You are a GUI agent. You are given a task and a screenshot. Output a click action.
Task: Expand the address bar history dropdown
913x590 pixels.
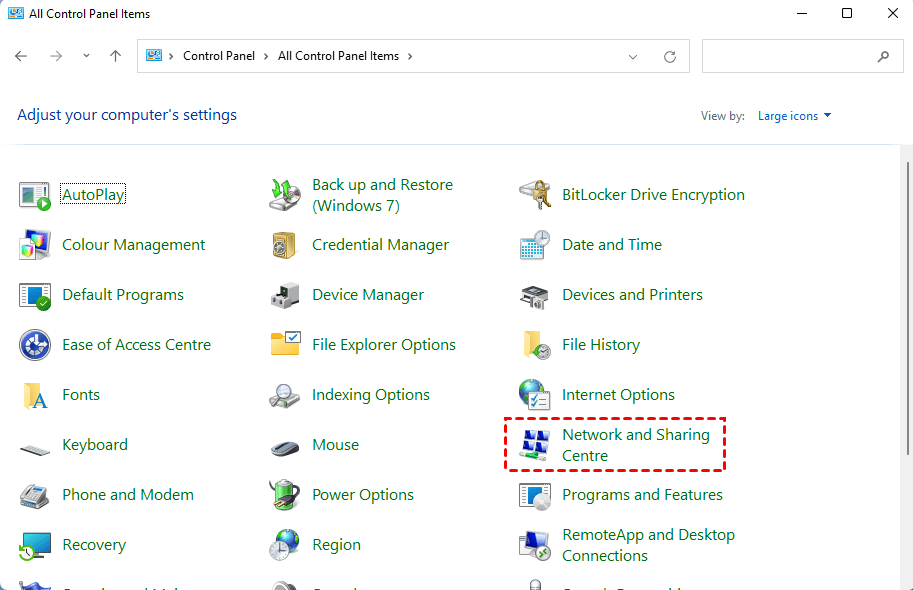pyautogui.click(x=633, y=56)
